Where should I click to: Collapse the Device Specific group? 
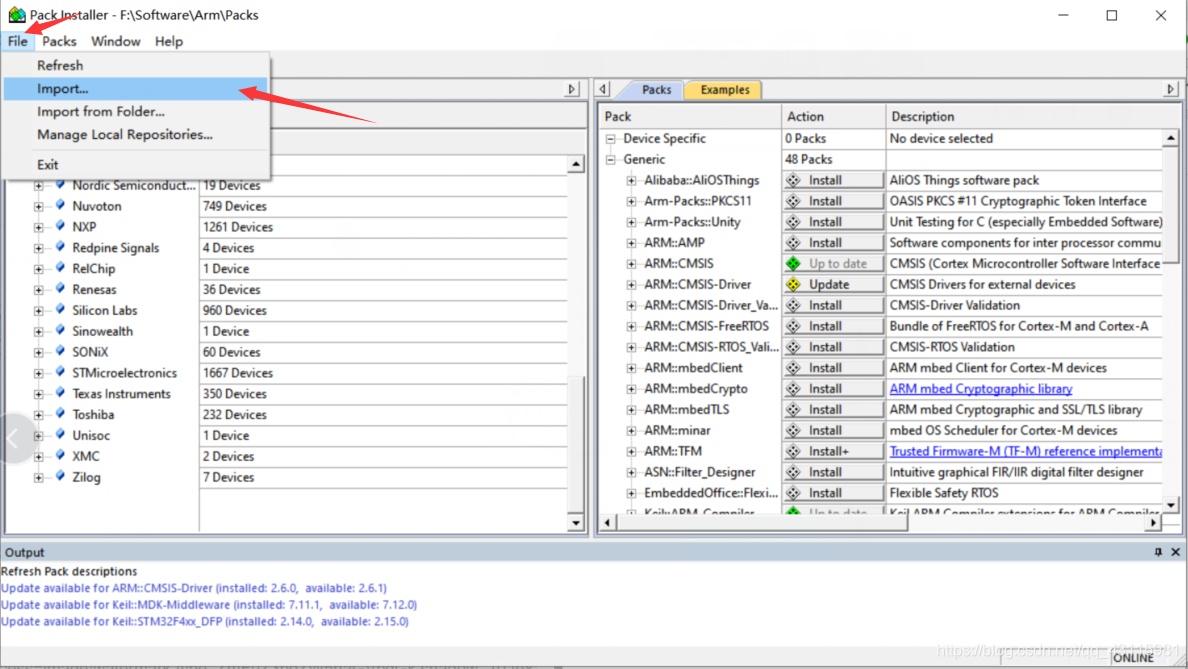click(x=611, y=139)
